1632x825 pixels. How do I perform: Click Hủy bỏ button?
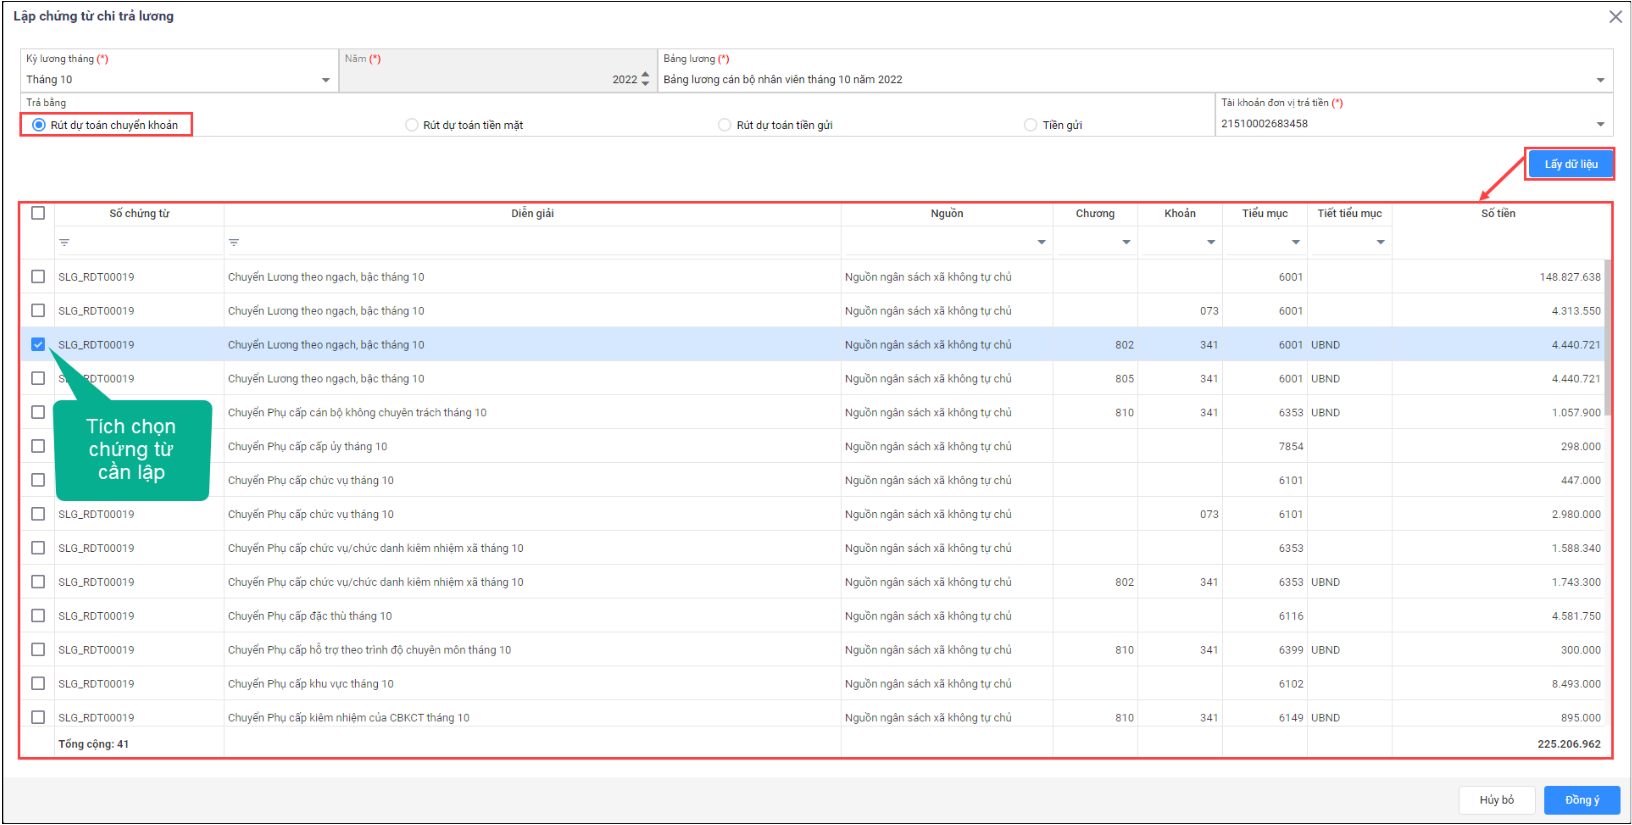pyautogui.click(x=1496, y=800)
